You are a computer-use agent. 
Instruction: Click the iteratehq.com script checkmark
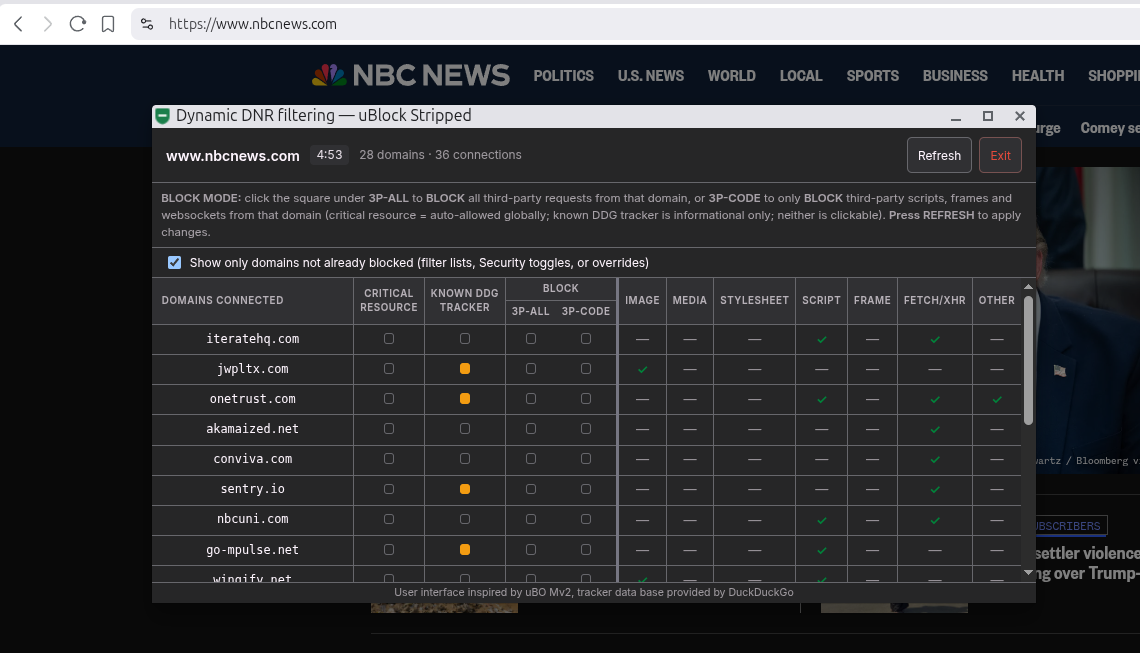coord(822,340)
